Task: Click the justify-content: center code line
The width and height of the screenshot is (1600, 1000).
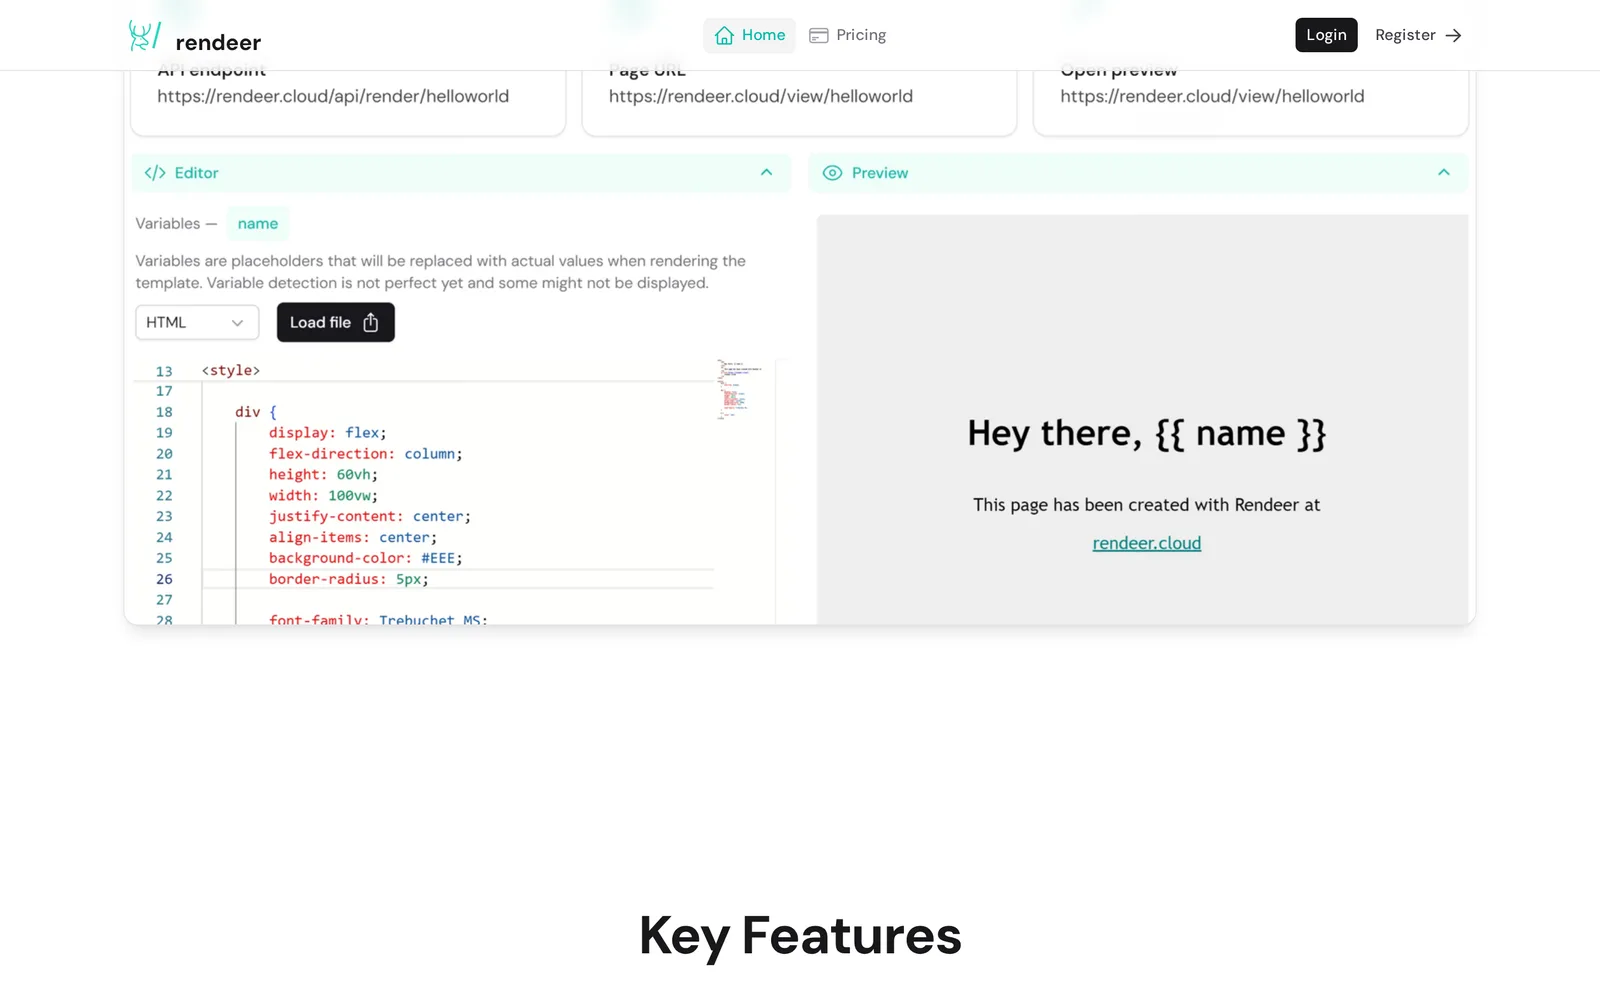Action: pos(369,516)
